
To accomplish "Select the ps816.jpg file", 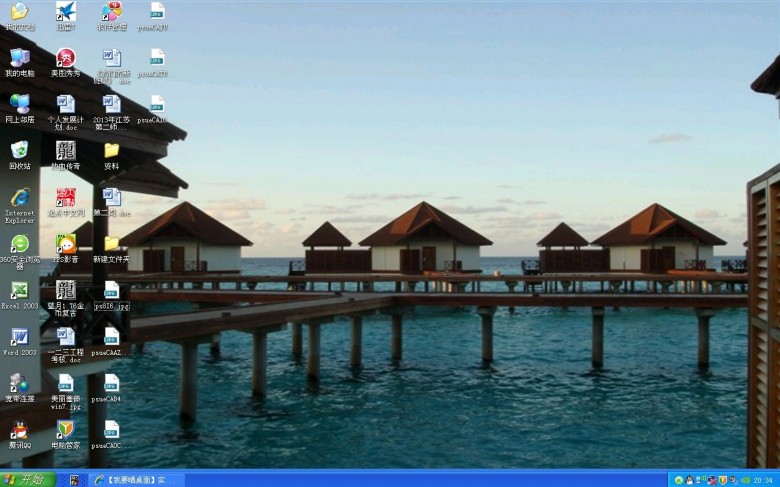I will (111, 292).
